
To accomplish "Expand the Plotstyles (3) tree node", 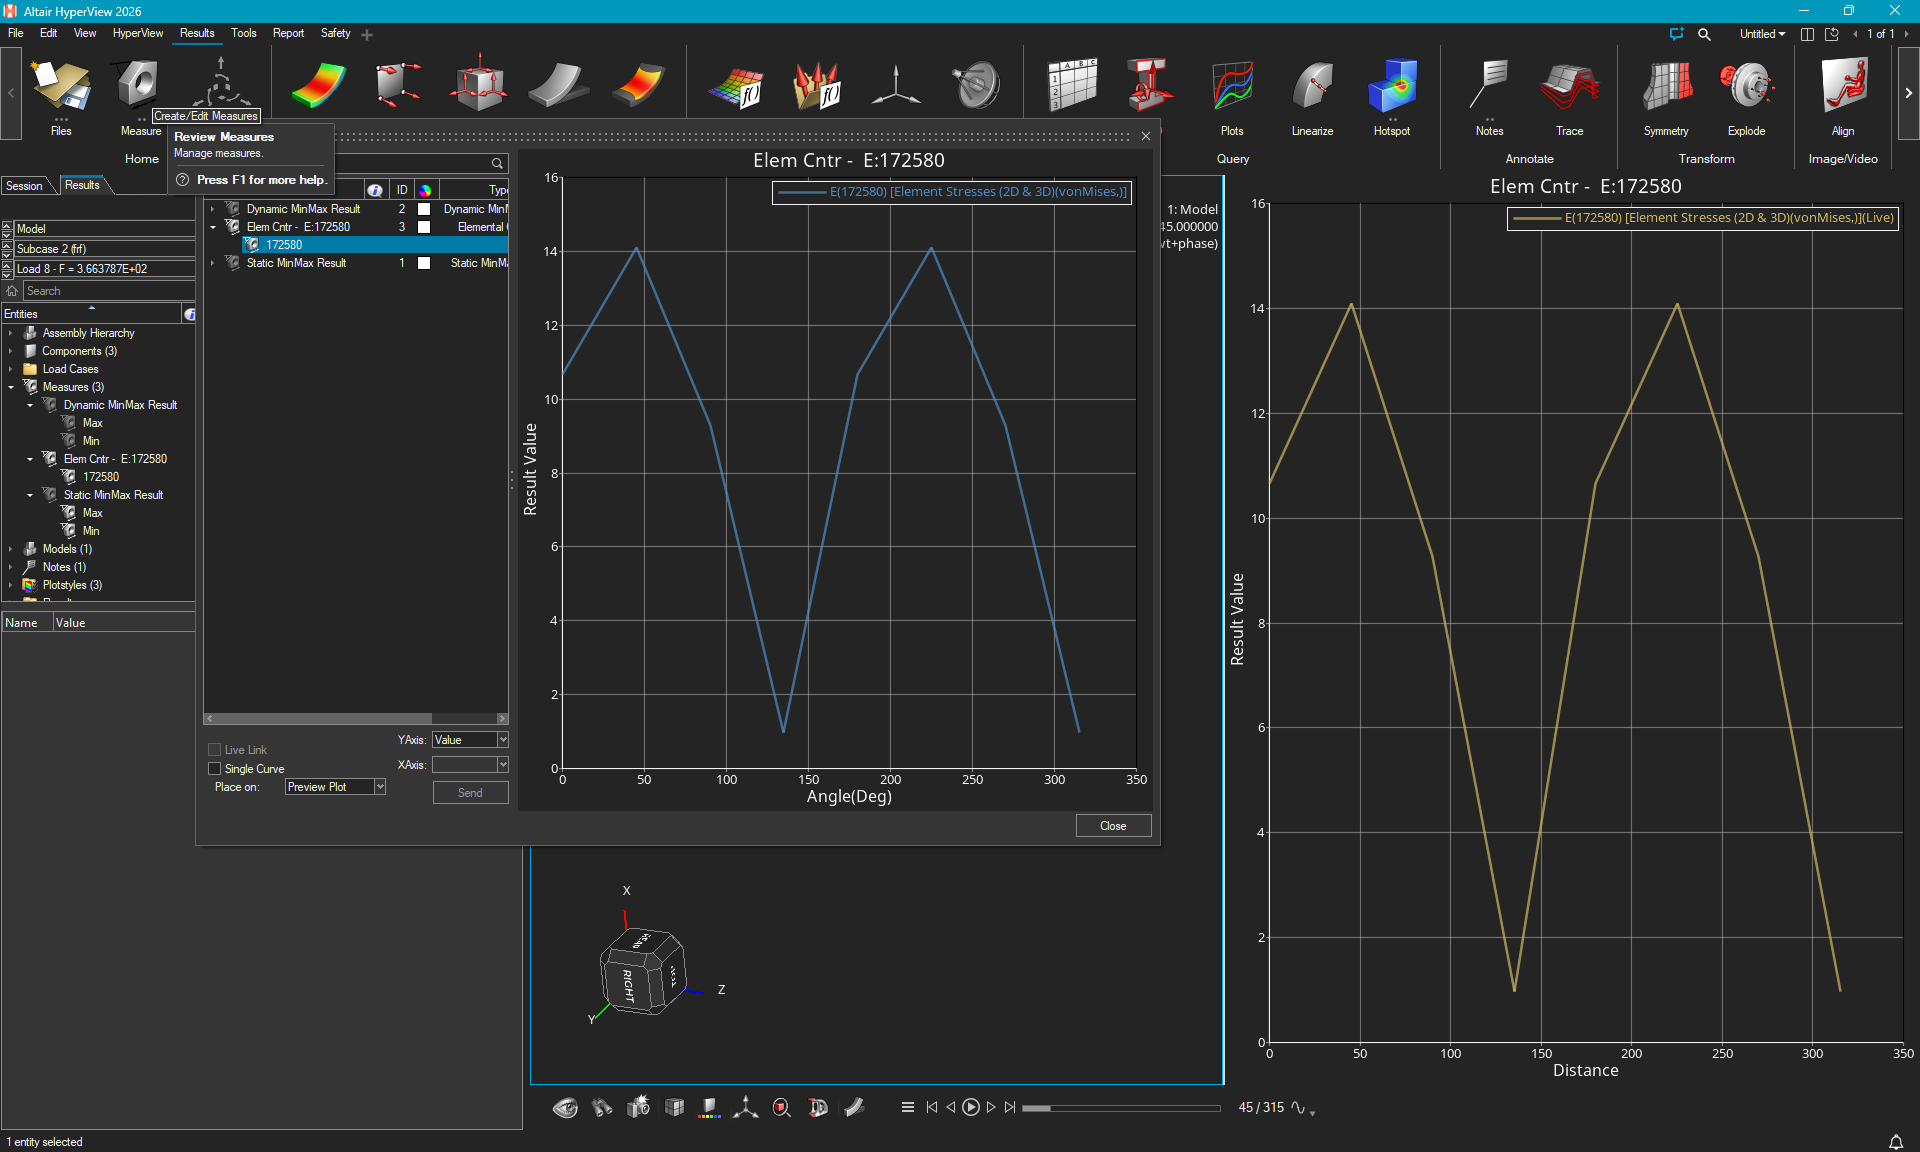I will coord(11,585).
